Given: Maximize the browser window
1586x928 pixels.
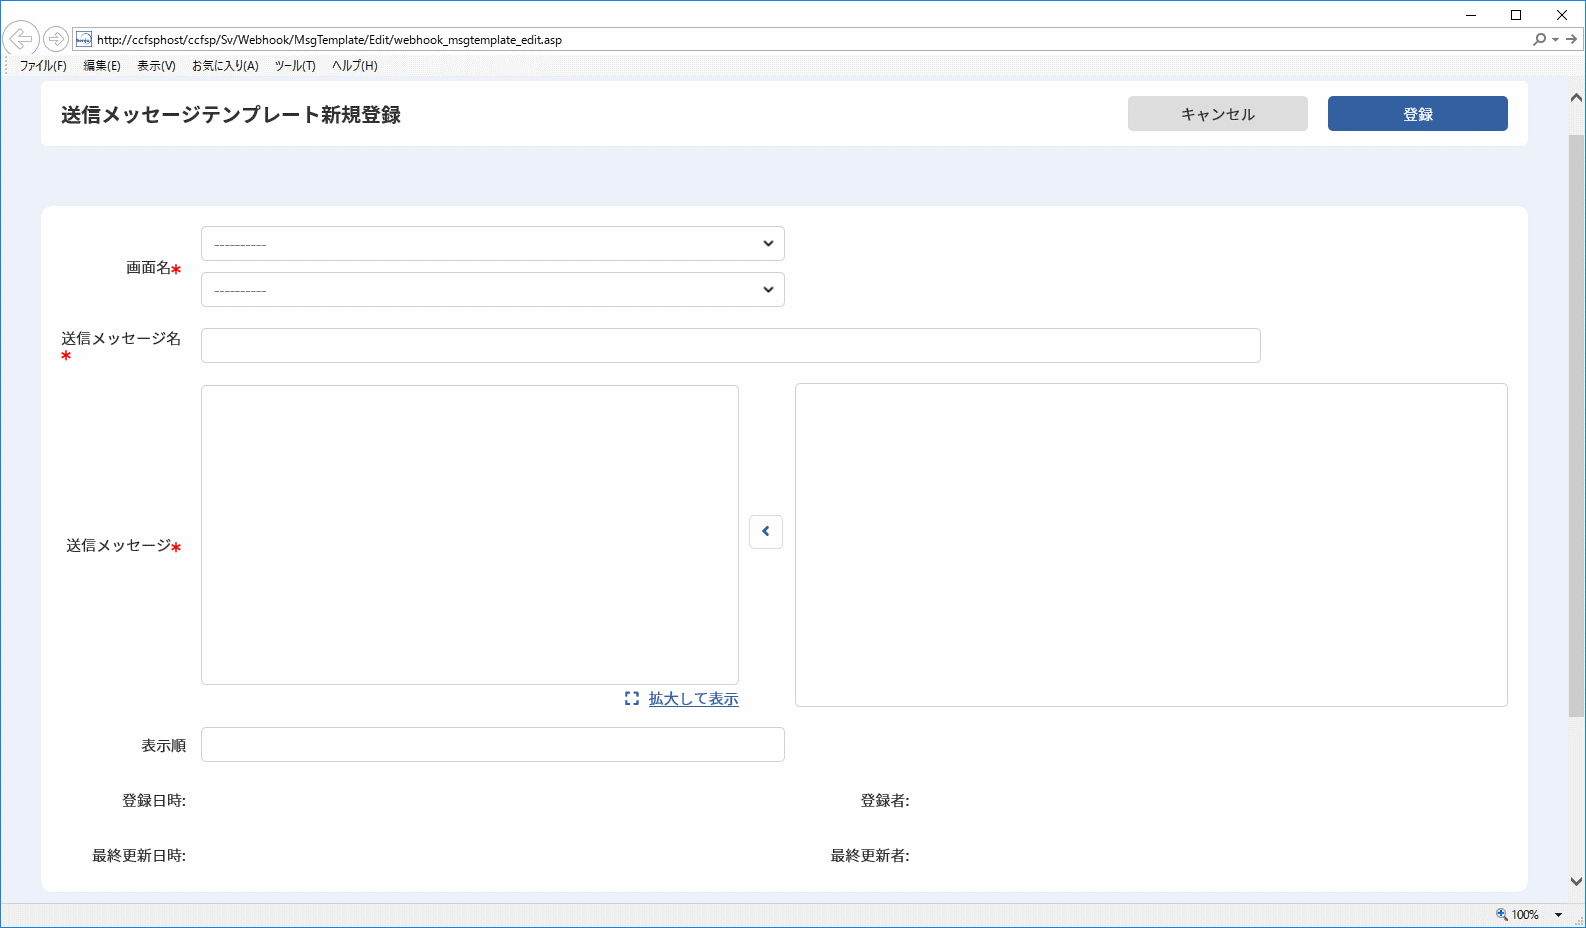Looking at the screenshot, I should point(1516,15).
